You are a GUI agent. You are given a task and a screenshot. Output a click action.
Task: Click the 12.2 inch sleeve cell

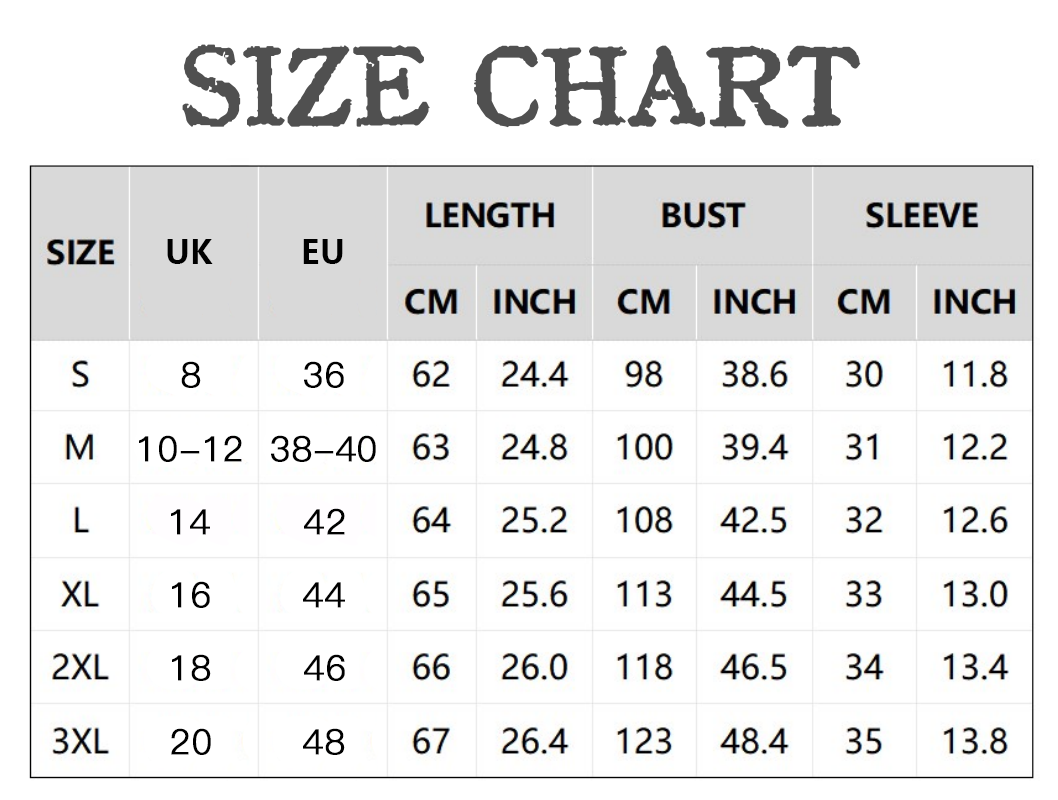coord(974,448)
